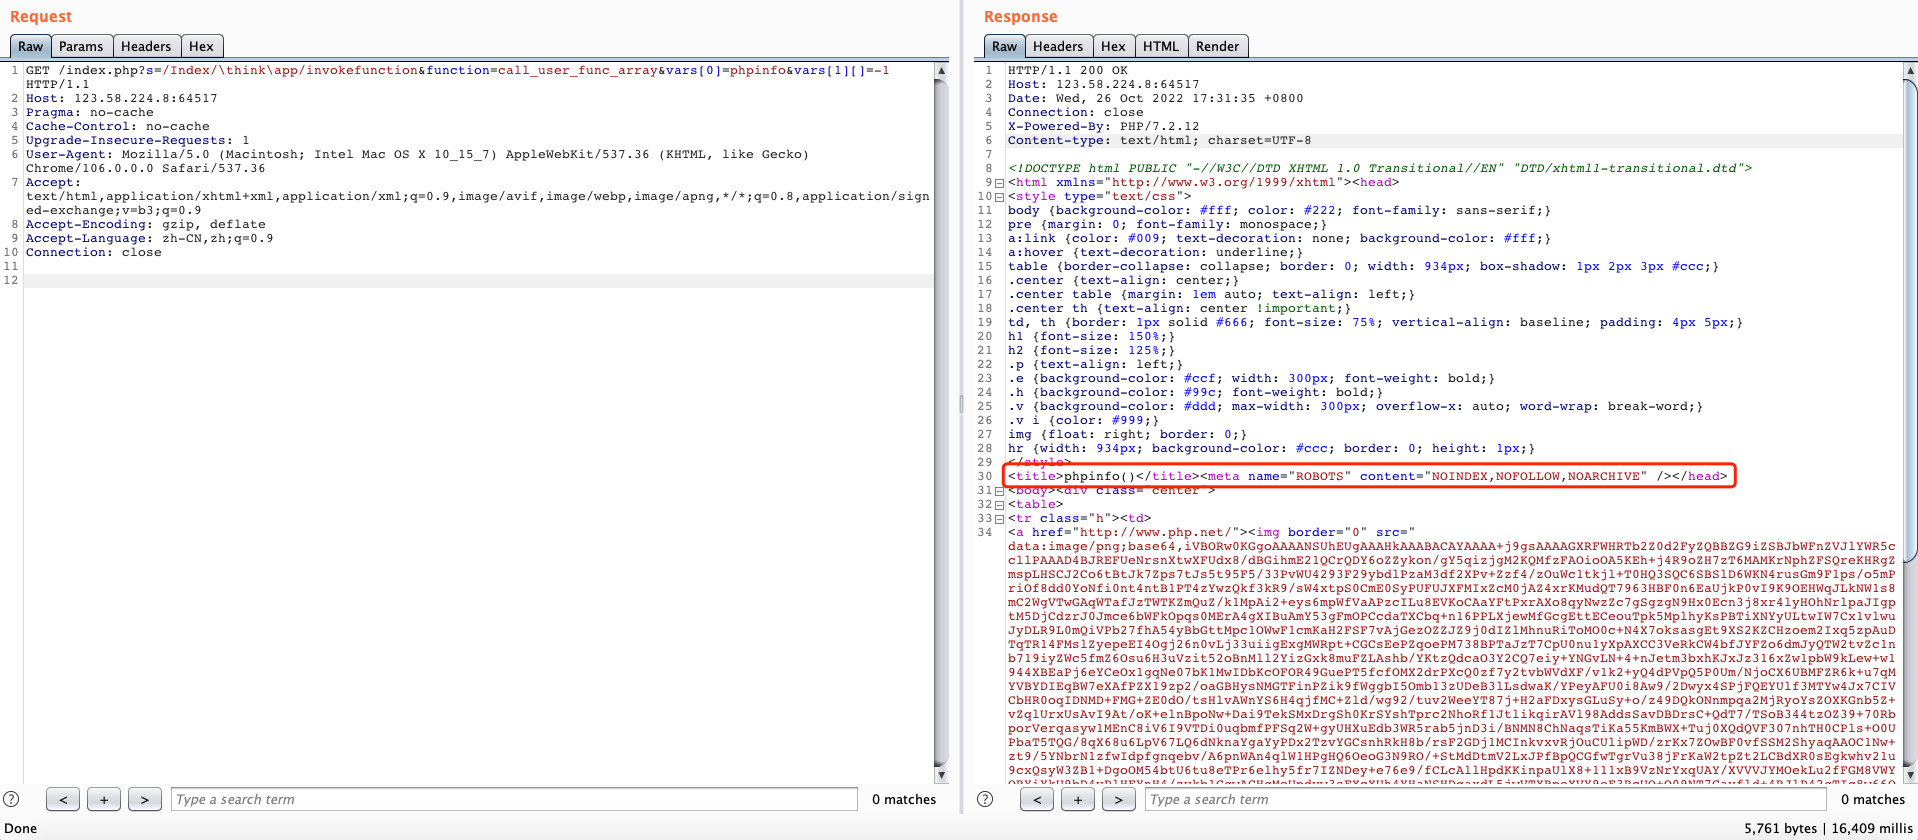1918x840 pixels.
Task: Click the help icon below the Request panel
Action: coord(12,799)
